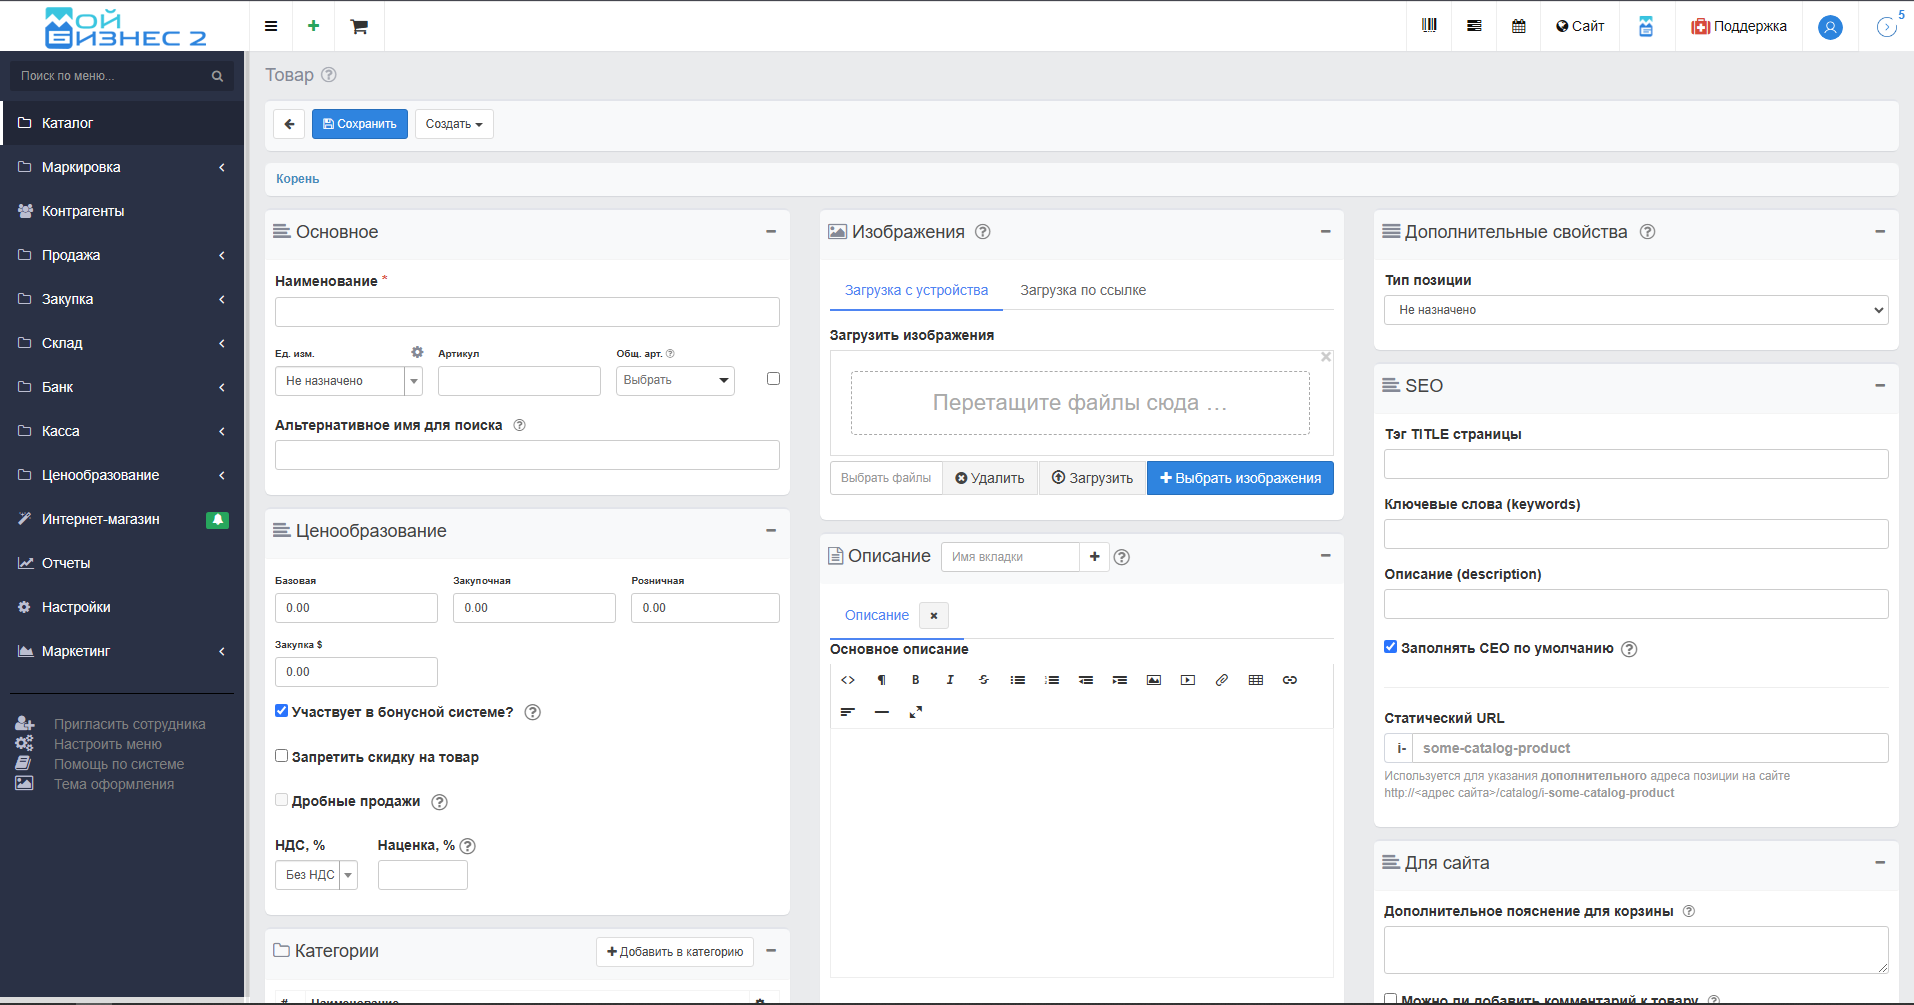Apply italic formatting in description editor
The height and width of the screenshot is (1005, 1914).
[950, 680]
